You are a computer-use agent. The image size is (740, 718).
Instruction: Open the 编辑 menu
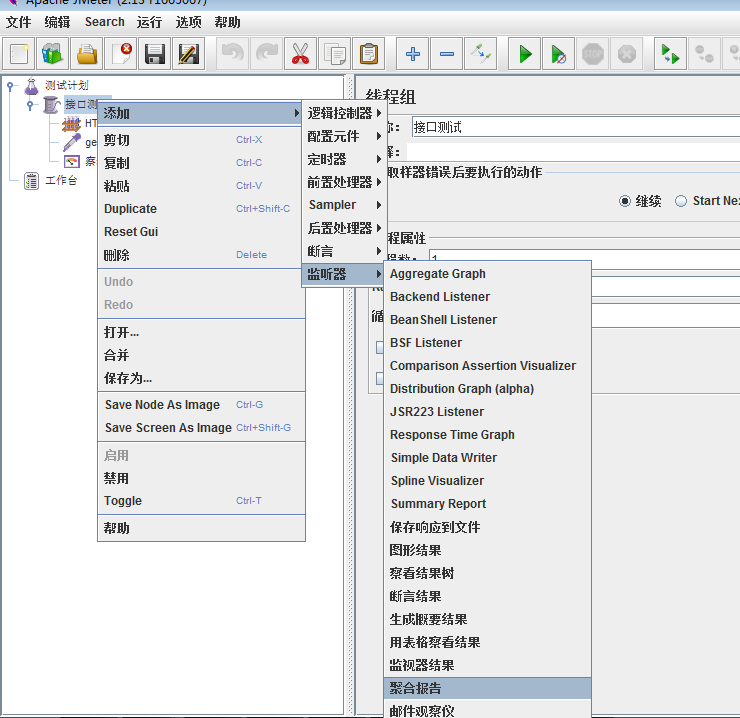(57, 22)
